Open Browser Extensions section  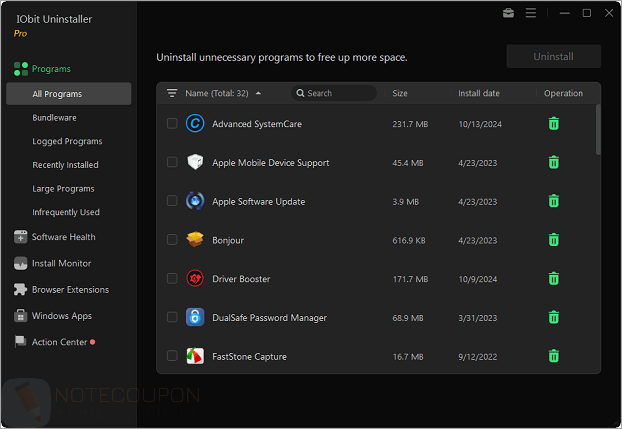click(x=70, y=290)
